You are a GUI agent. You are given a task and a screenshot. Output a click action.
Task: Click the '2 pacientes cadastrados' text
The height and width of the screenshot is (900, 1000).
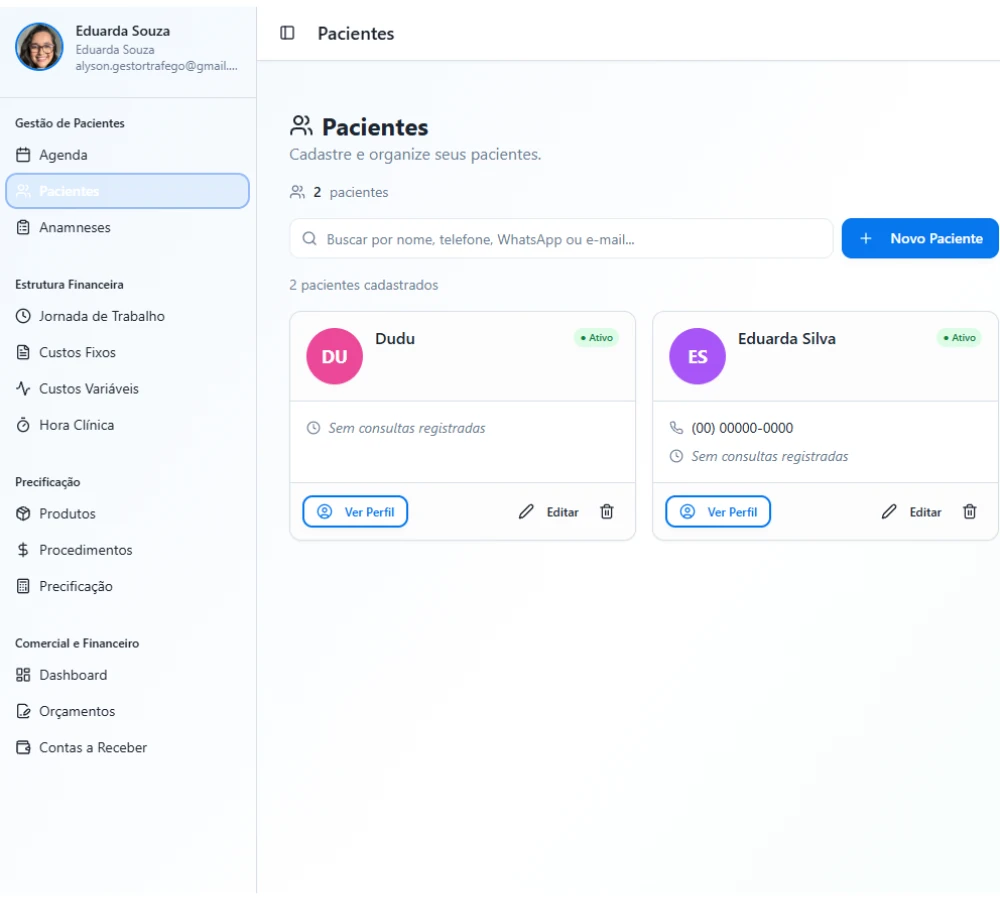pyautogui.click(x=364, y=285)
